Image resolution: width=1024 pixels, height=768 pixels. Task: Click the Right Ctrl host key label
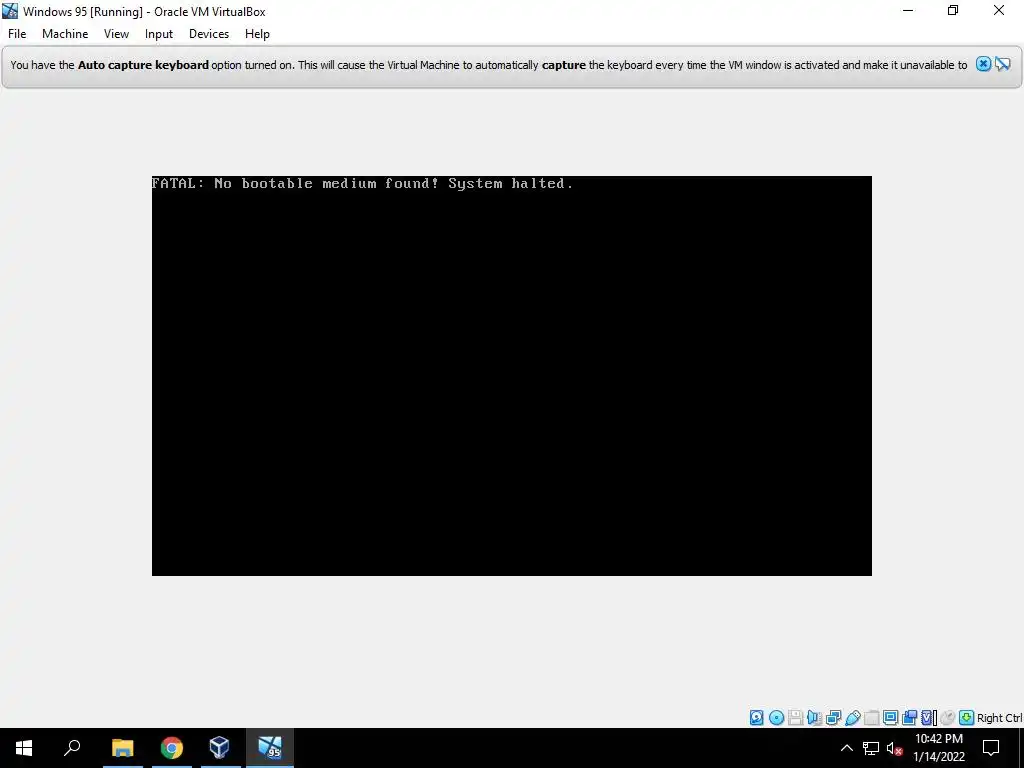click(999, 718)
